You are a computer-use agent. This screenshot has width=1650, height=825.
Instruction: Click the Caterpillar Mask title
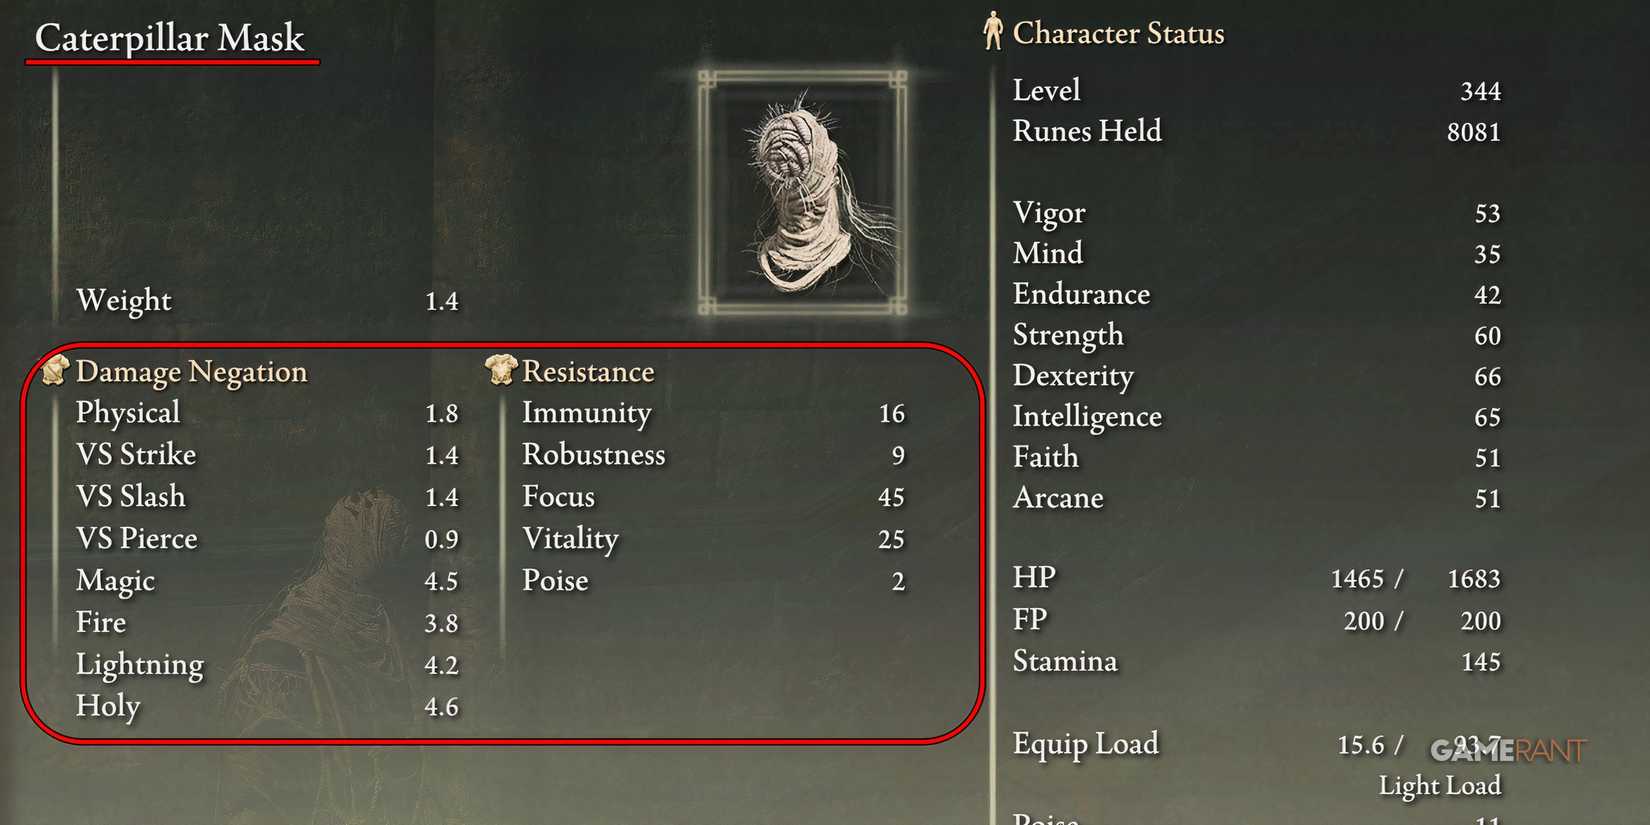(x=169, y=38)
